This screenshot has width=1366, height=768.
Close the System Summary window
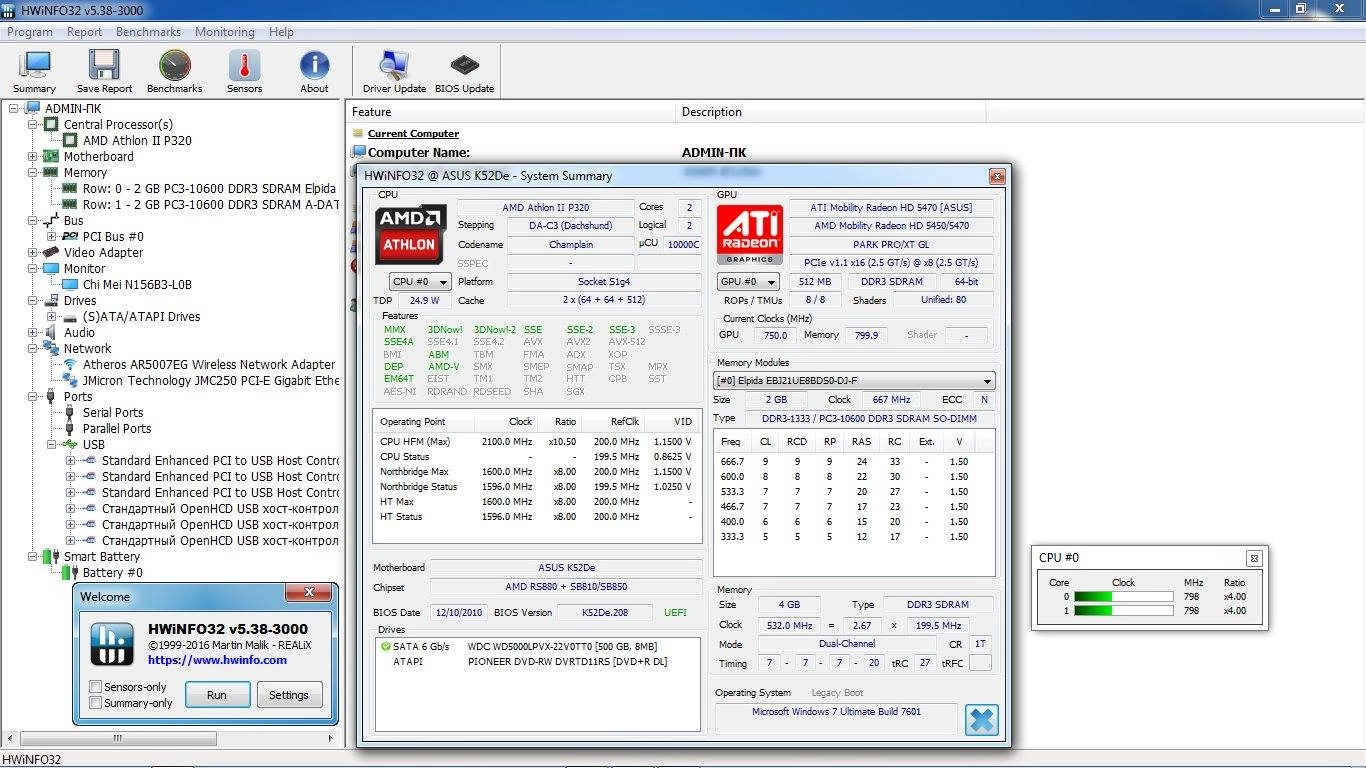[997, 176]
